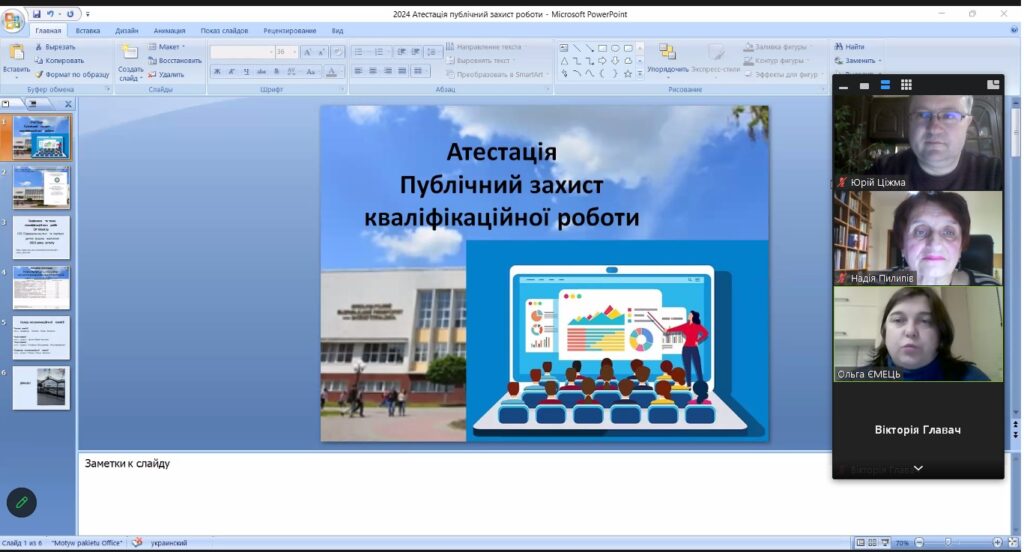
Task: Click the Paste (Вставить) clipboard icon
Action: [16, 54]
